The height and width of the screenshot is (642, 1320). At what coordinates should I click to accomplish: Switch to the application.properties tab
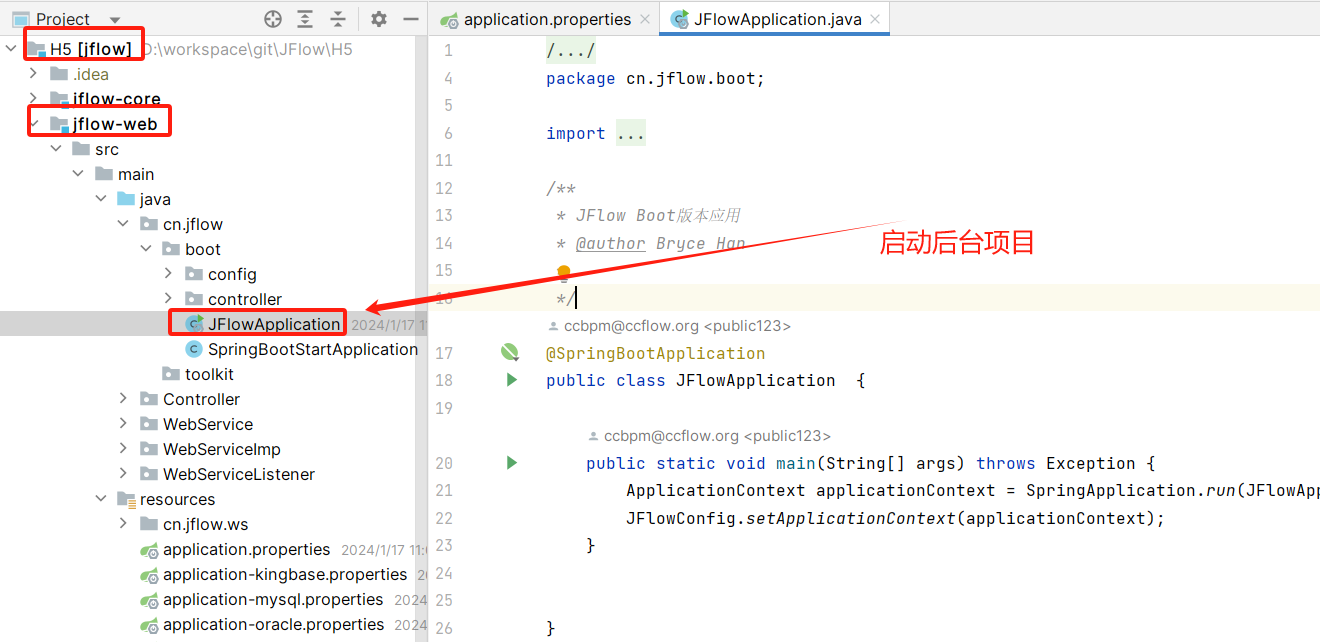[x=547, y=19]
